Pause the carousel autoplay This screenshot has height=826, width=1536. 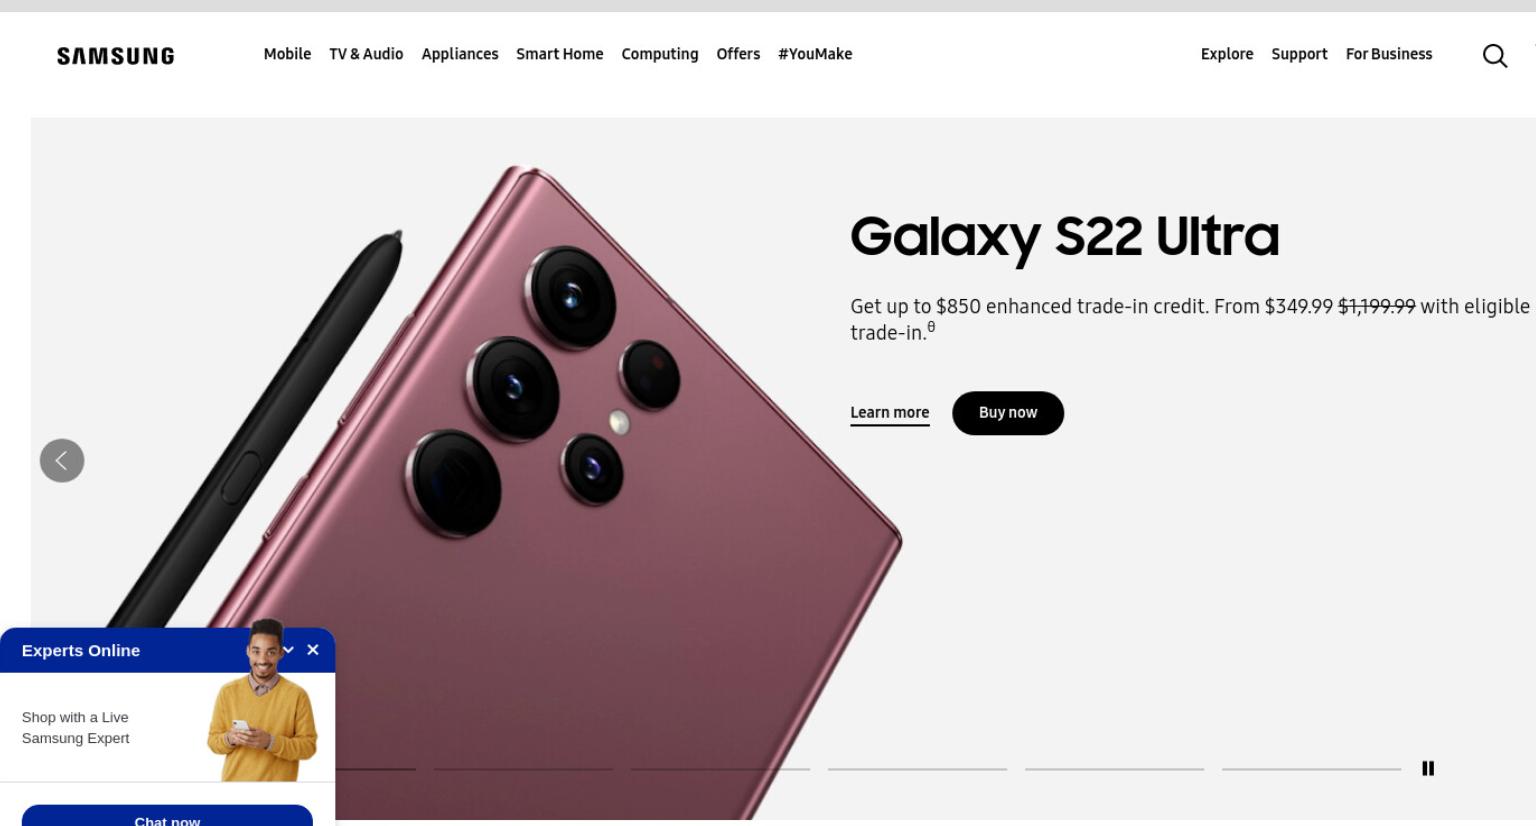pos(1428,768)
